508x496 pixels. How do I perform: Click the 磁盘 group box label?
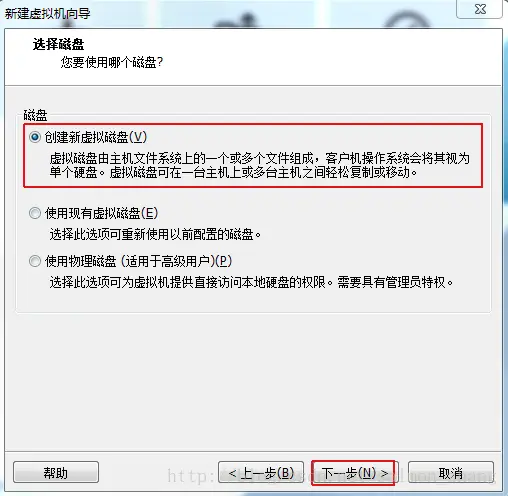(35, 115)
